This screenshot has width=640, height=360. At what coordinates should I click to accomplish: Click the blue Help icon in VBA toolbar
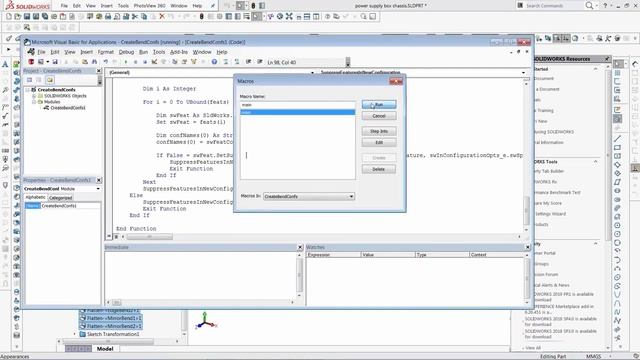click(214, 62)
